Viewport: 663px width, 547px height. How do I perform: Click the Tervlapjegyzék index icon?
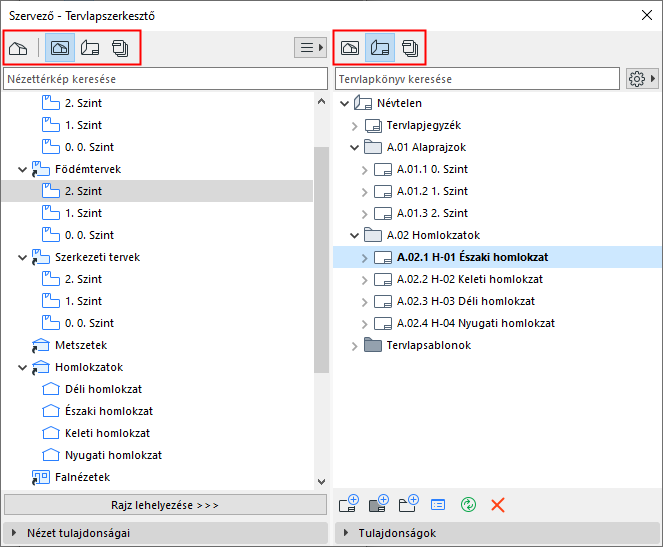(373, 126)
